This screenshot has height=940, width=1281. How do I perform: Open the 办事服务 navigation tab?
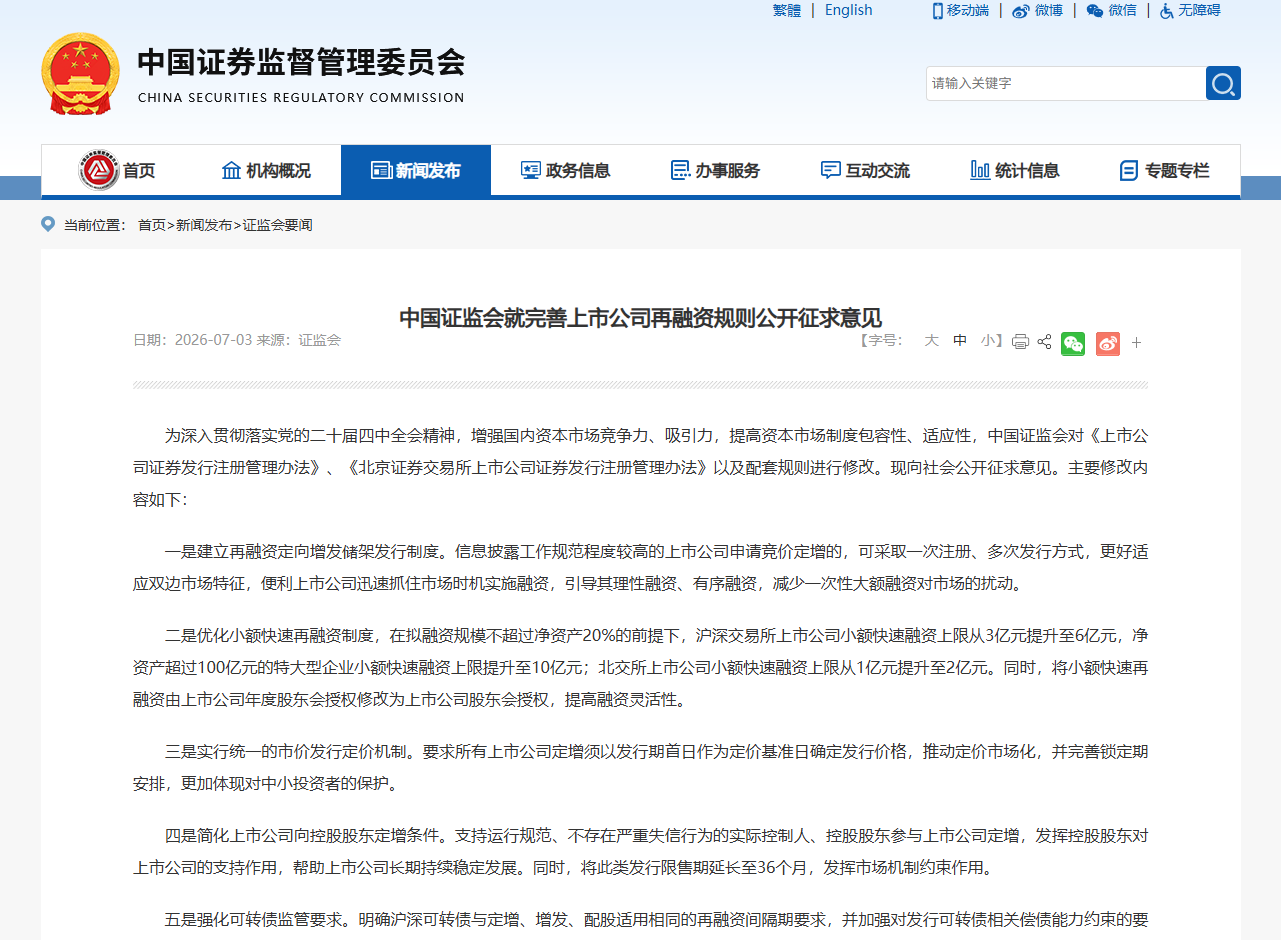click(716, 170)
